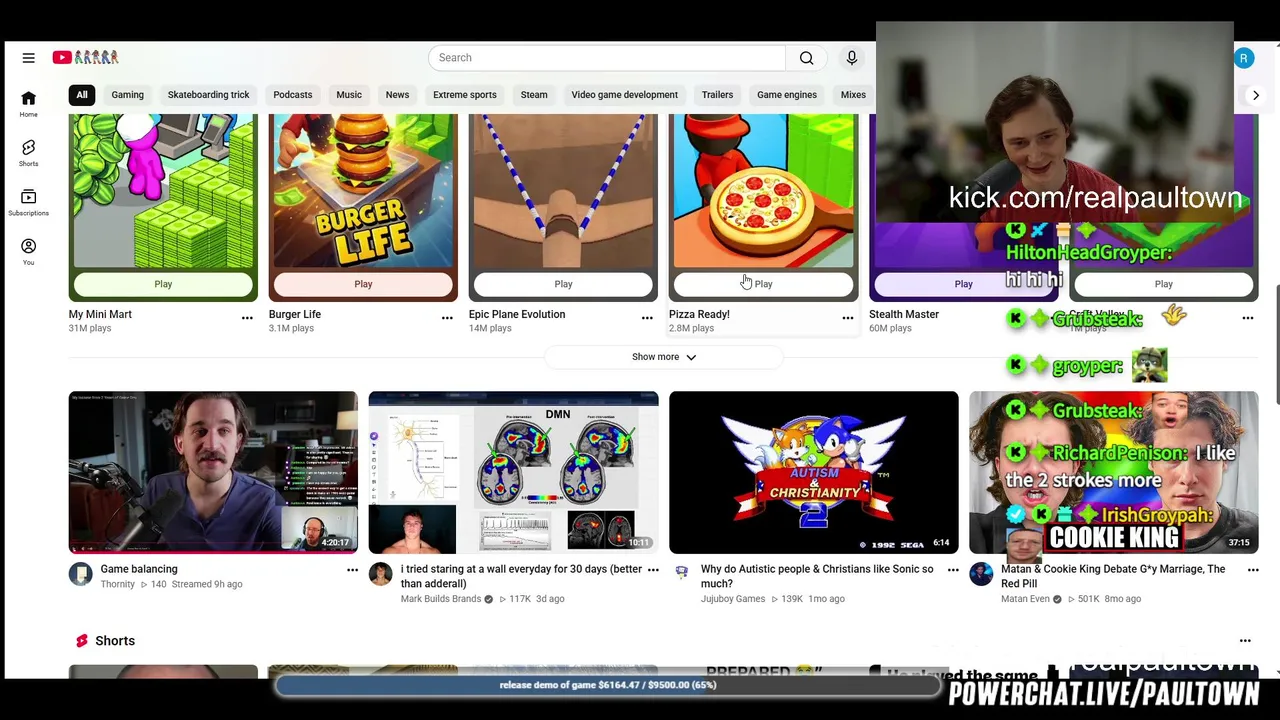The width and height of the screenshot is (1280, 720).
Task: Open Jujuboy Games channel avatar
Action: click(x=681, y=572)
